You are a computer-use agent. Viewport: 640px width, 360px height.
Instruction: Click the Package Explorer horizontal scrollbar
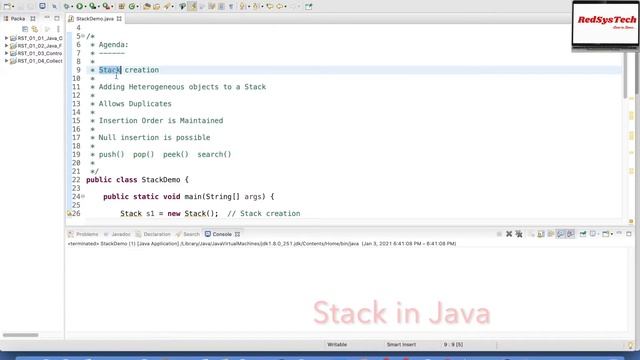click(20, 335)
